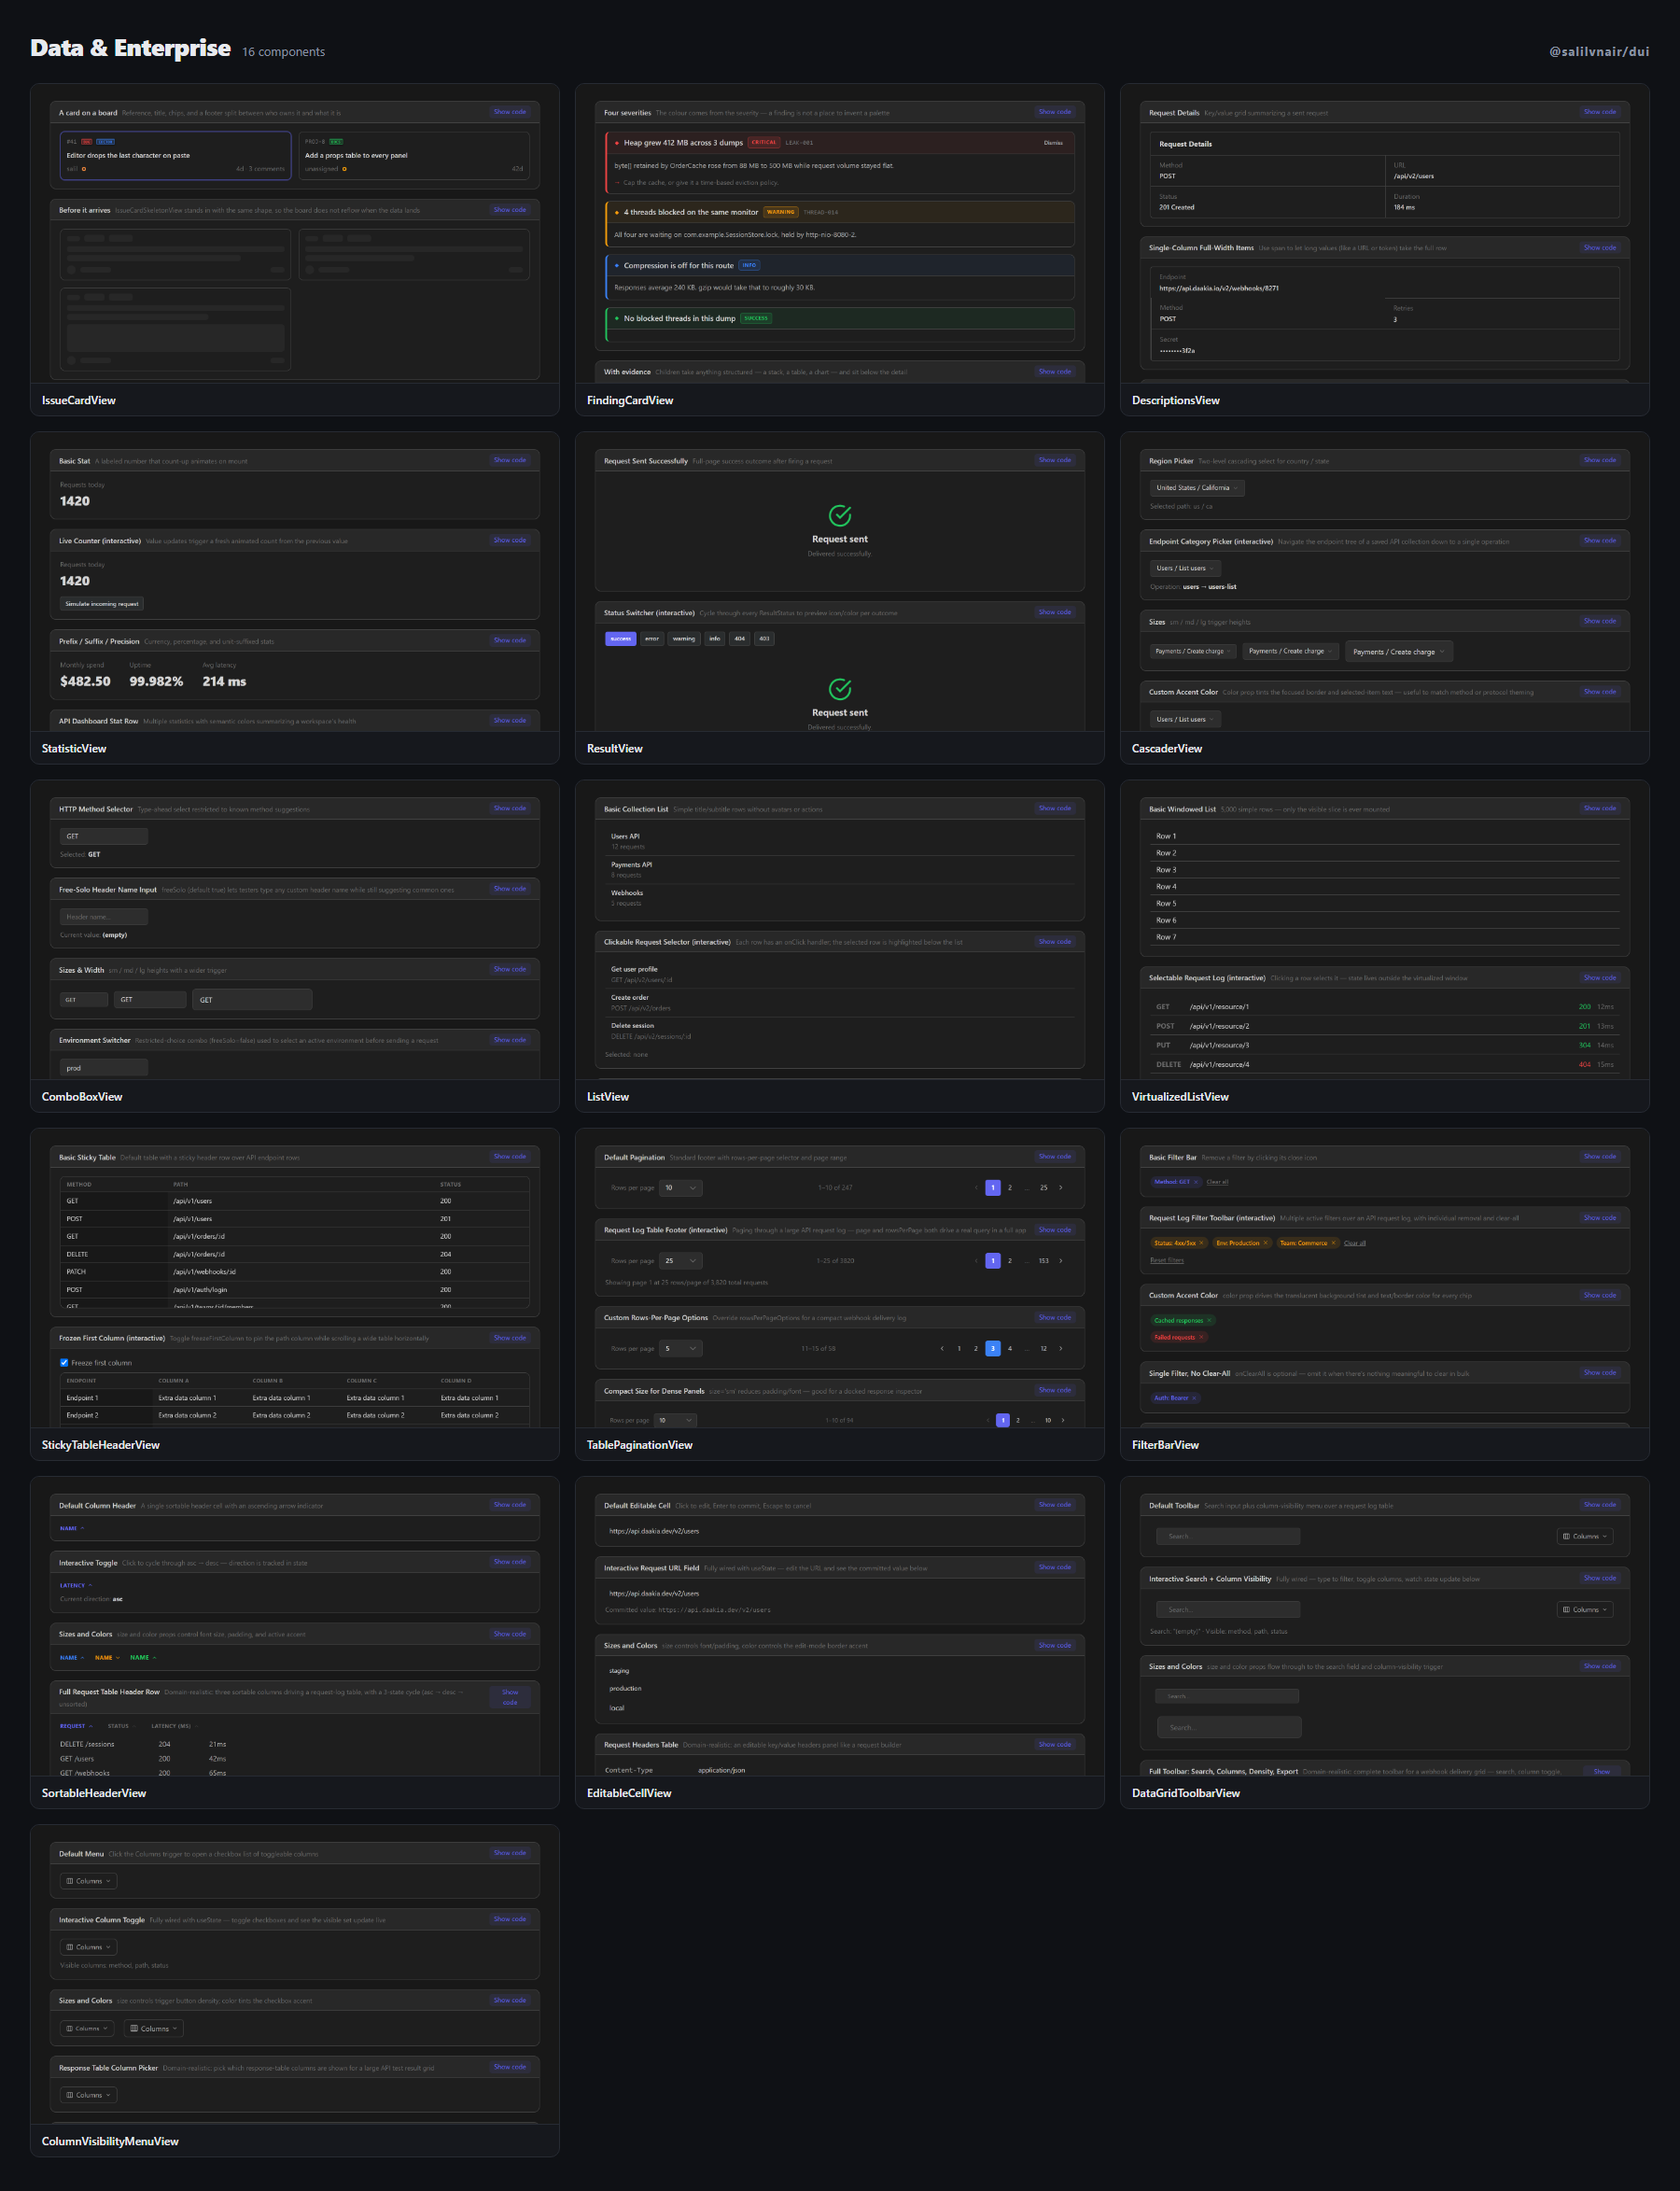Remove the "Team: Commerce" filter chip
Viewport: 1680px width, 2191px height.
point(1333,1243)
